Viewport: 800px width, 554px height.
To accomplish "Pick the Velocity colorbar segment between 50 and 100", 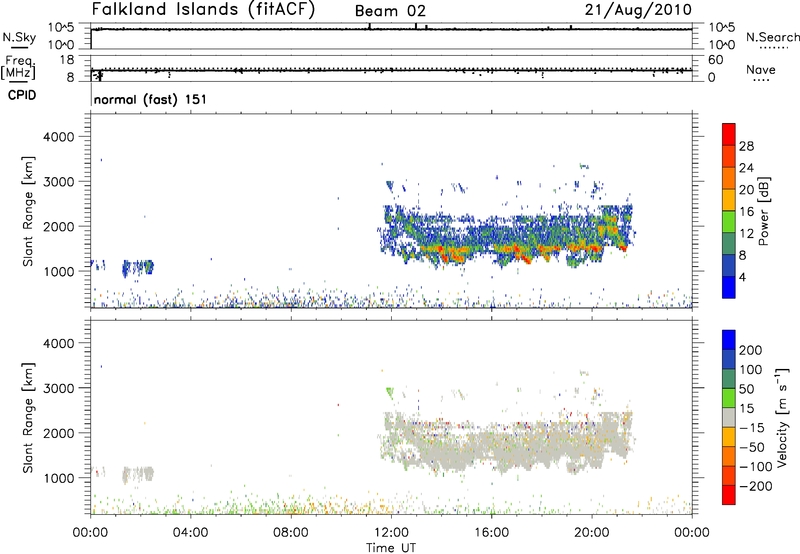I will (x=729, y=379).
